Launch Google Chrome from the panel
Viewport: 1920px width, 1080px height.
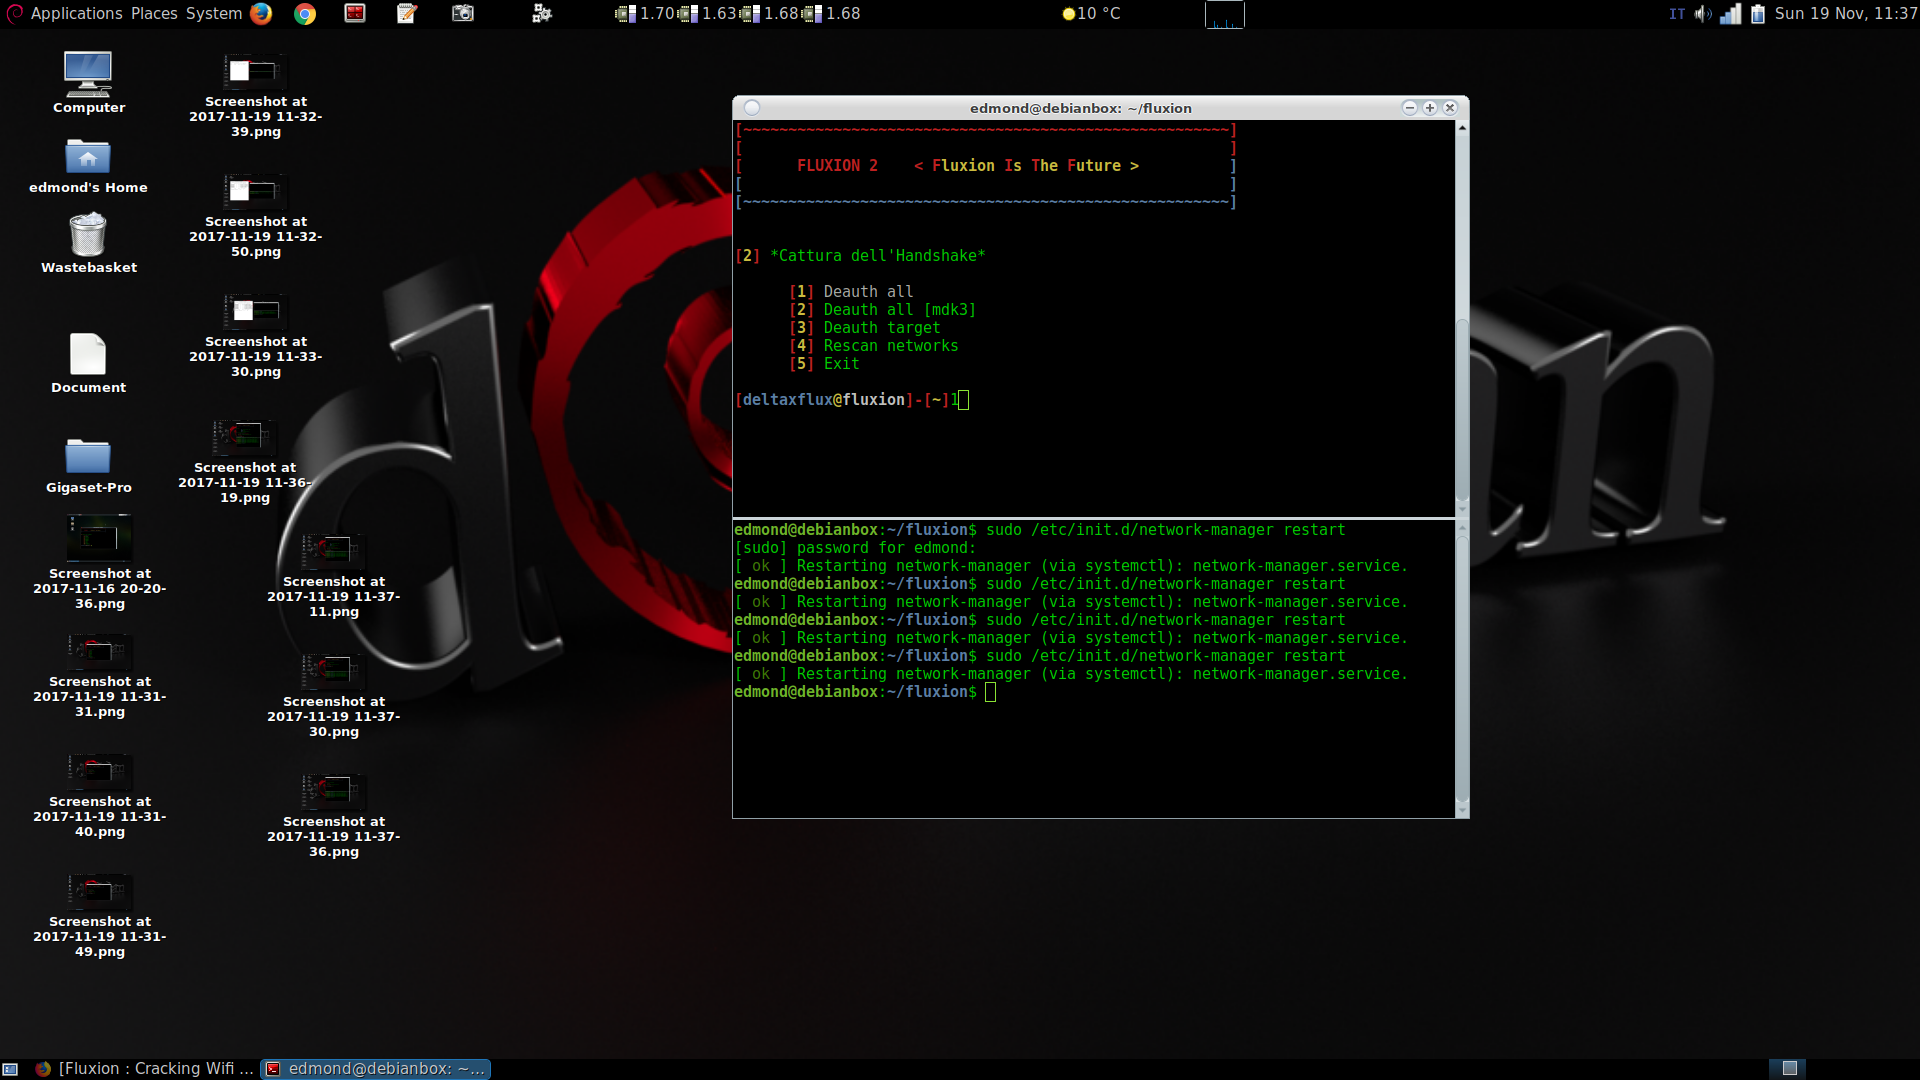point(305,13)
